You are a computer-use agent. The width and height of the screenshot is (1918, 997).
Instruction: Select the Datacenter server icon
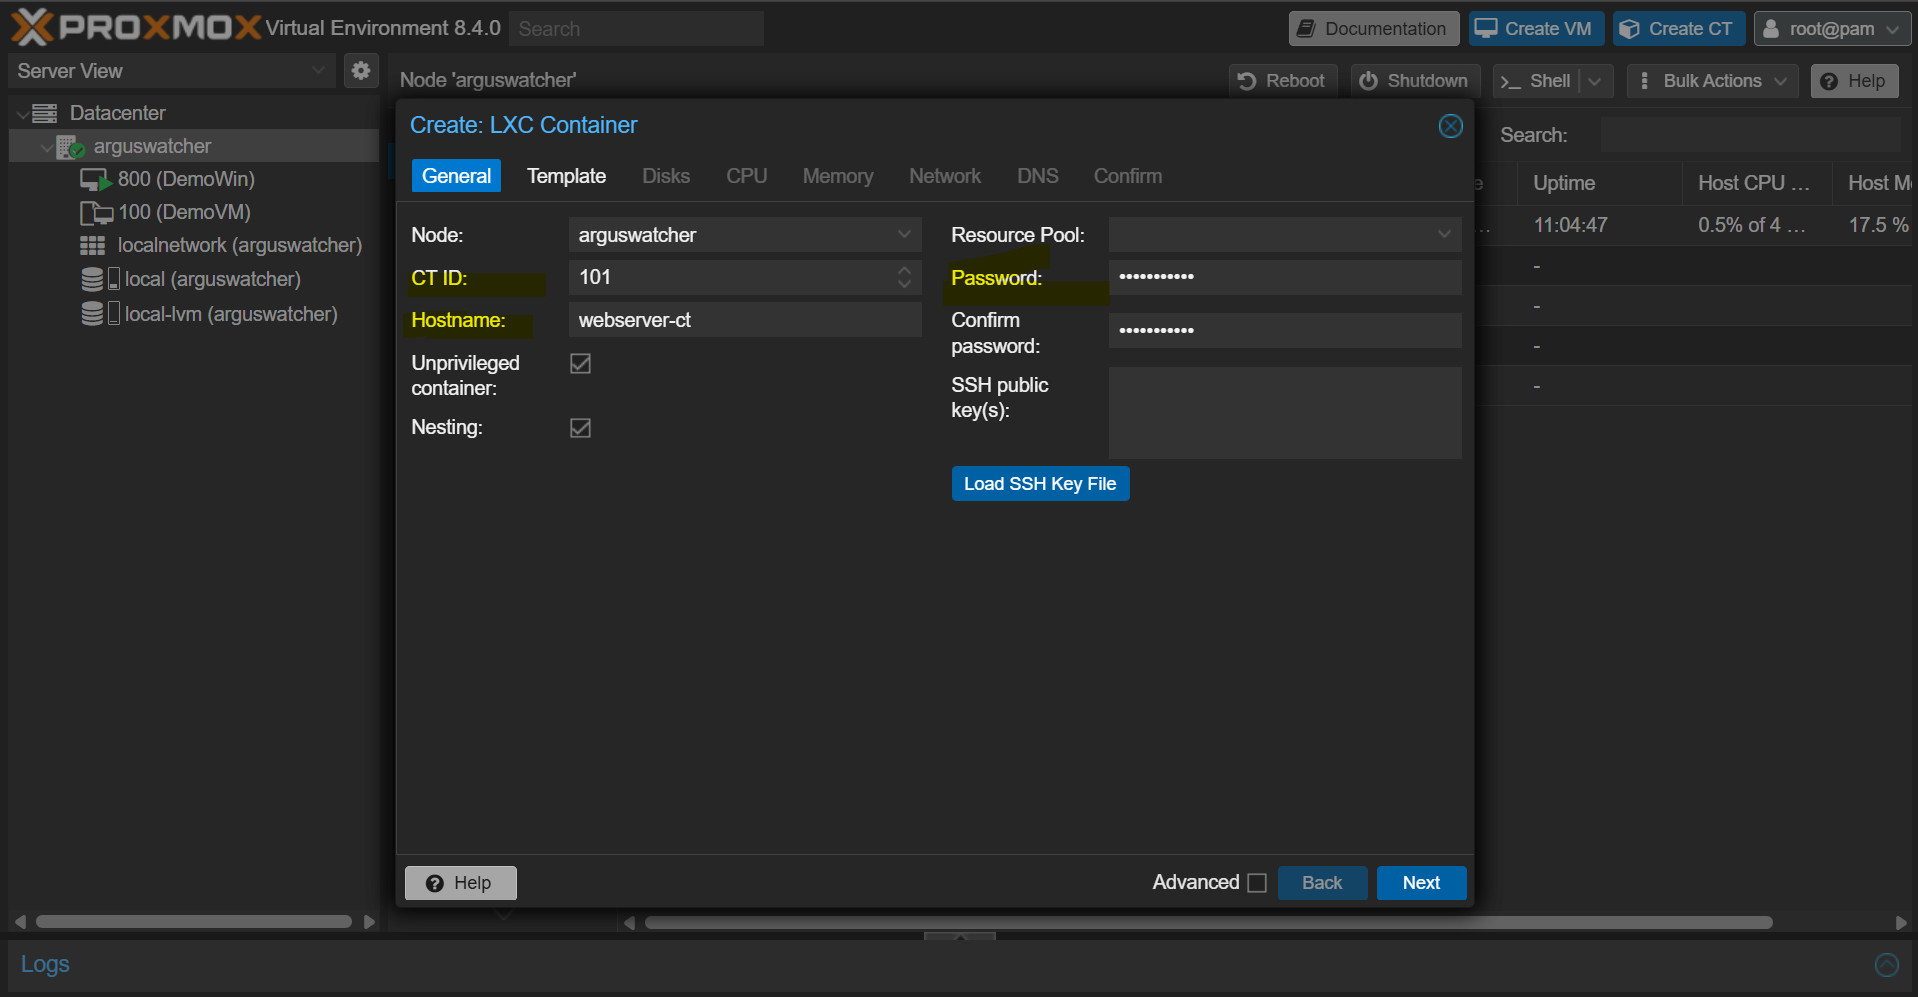point(44,113)
